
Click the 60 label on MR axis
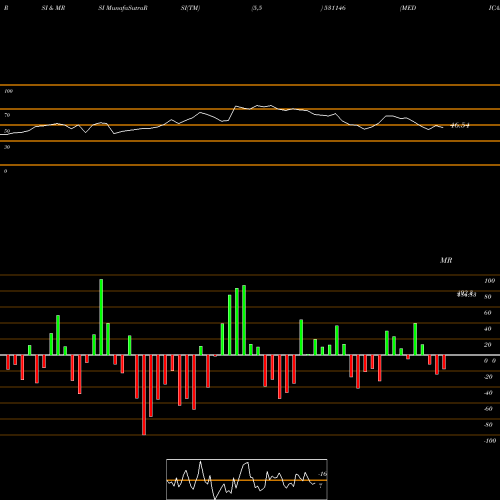(488, 313)
